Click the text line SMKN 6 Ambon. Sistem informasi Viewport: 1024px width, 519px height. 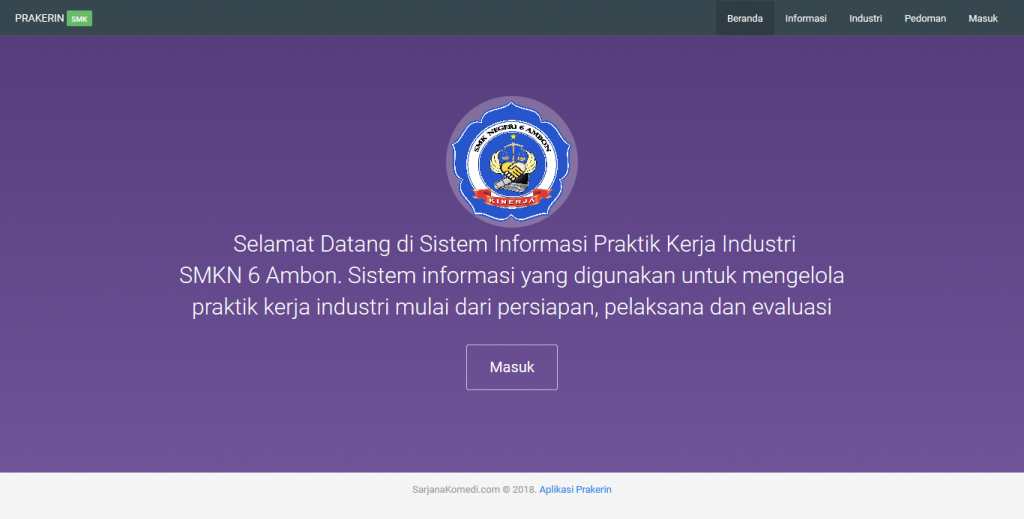click(511, 275)
